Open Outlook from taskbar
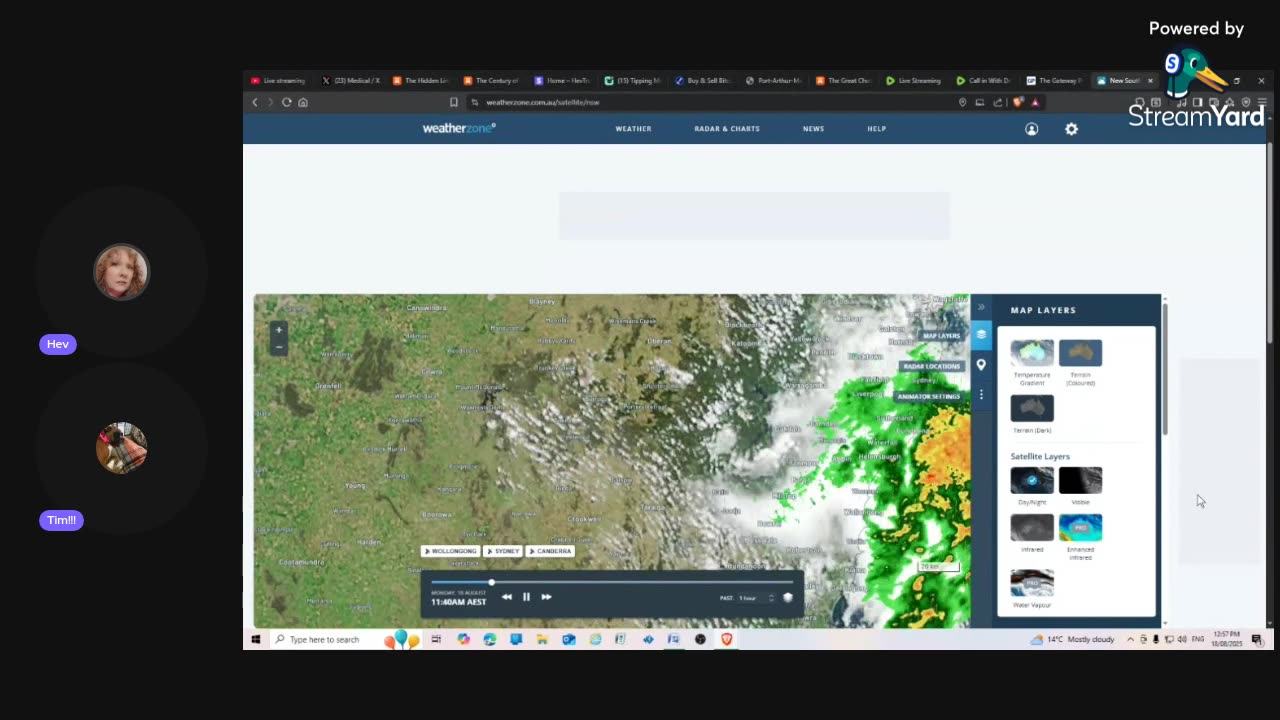This screenshot has height=720, width=1280. [x=568, y=639]
